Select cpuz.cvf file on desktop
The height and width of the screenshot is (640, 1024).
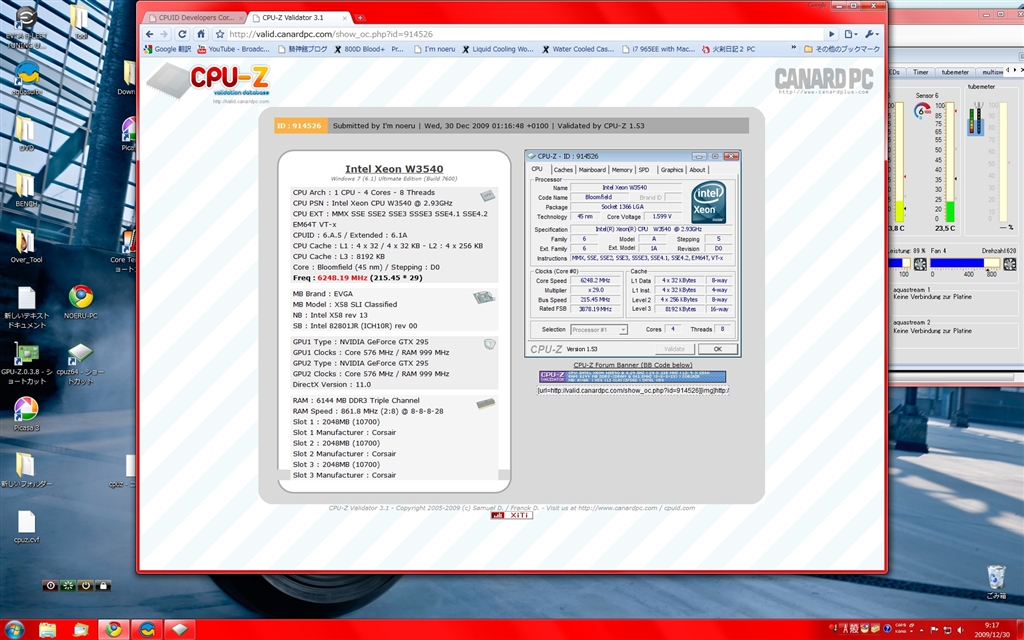pos(26,526)
